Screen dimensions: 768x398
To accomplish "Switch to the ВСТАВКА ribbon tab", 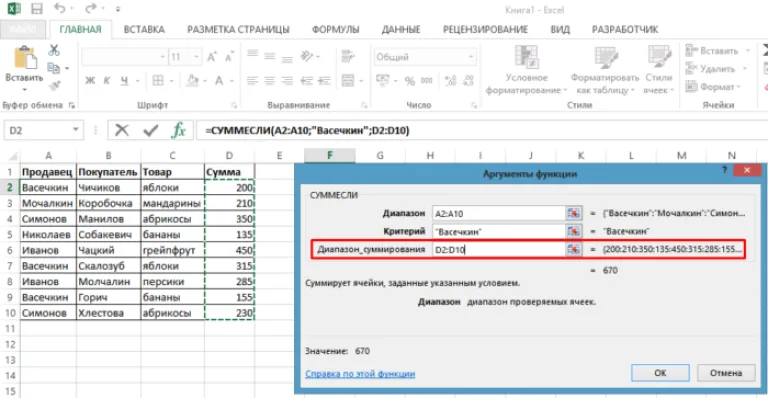I will (144, 29).
